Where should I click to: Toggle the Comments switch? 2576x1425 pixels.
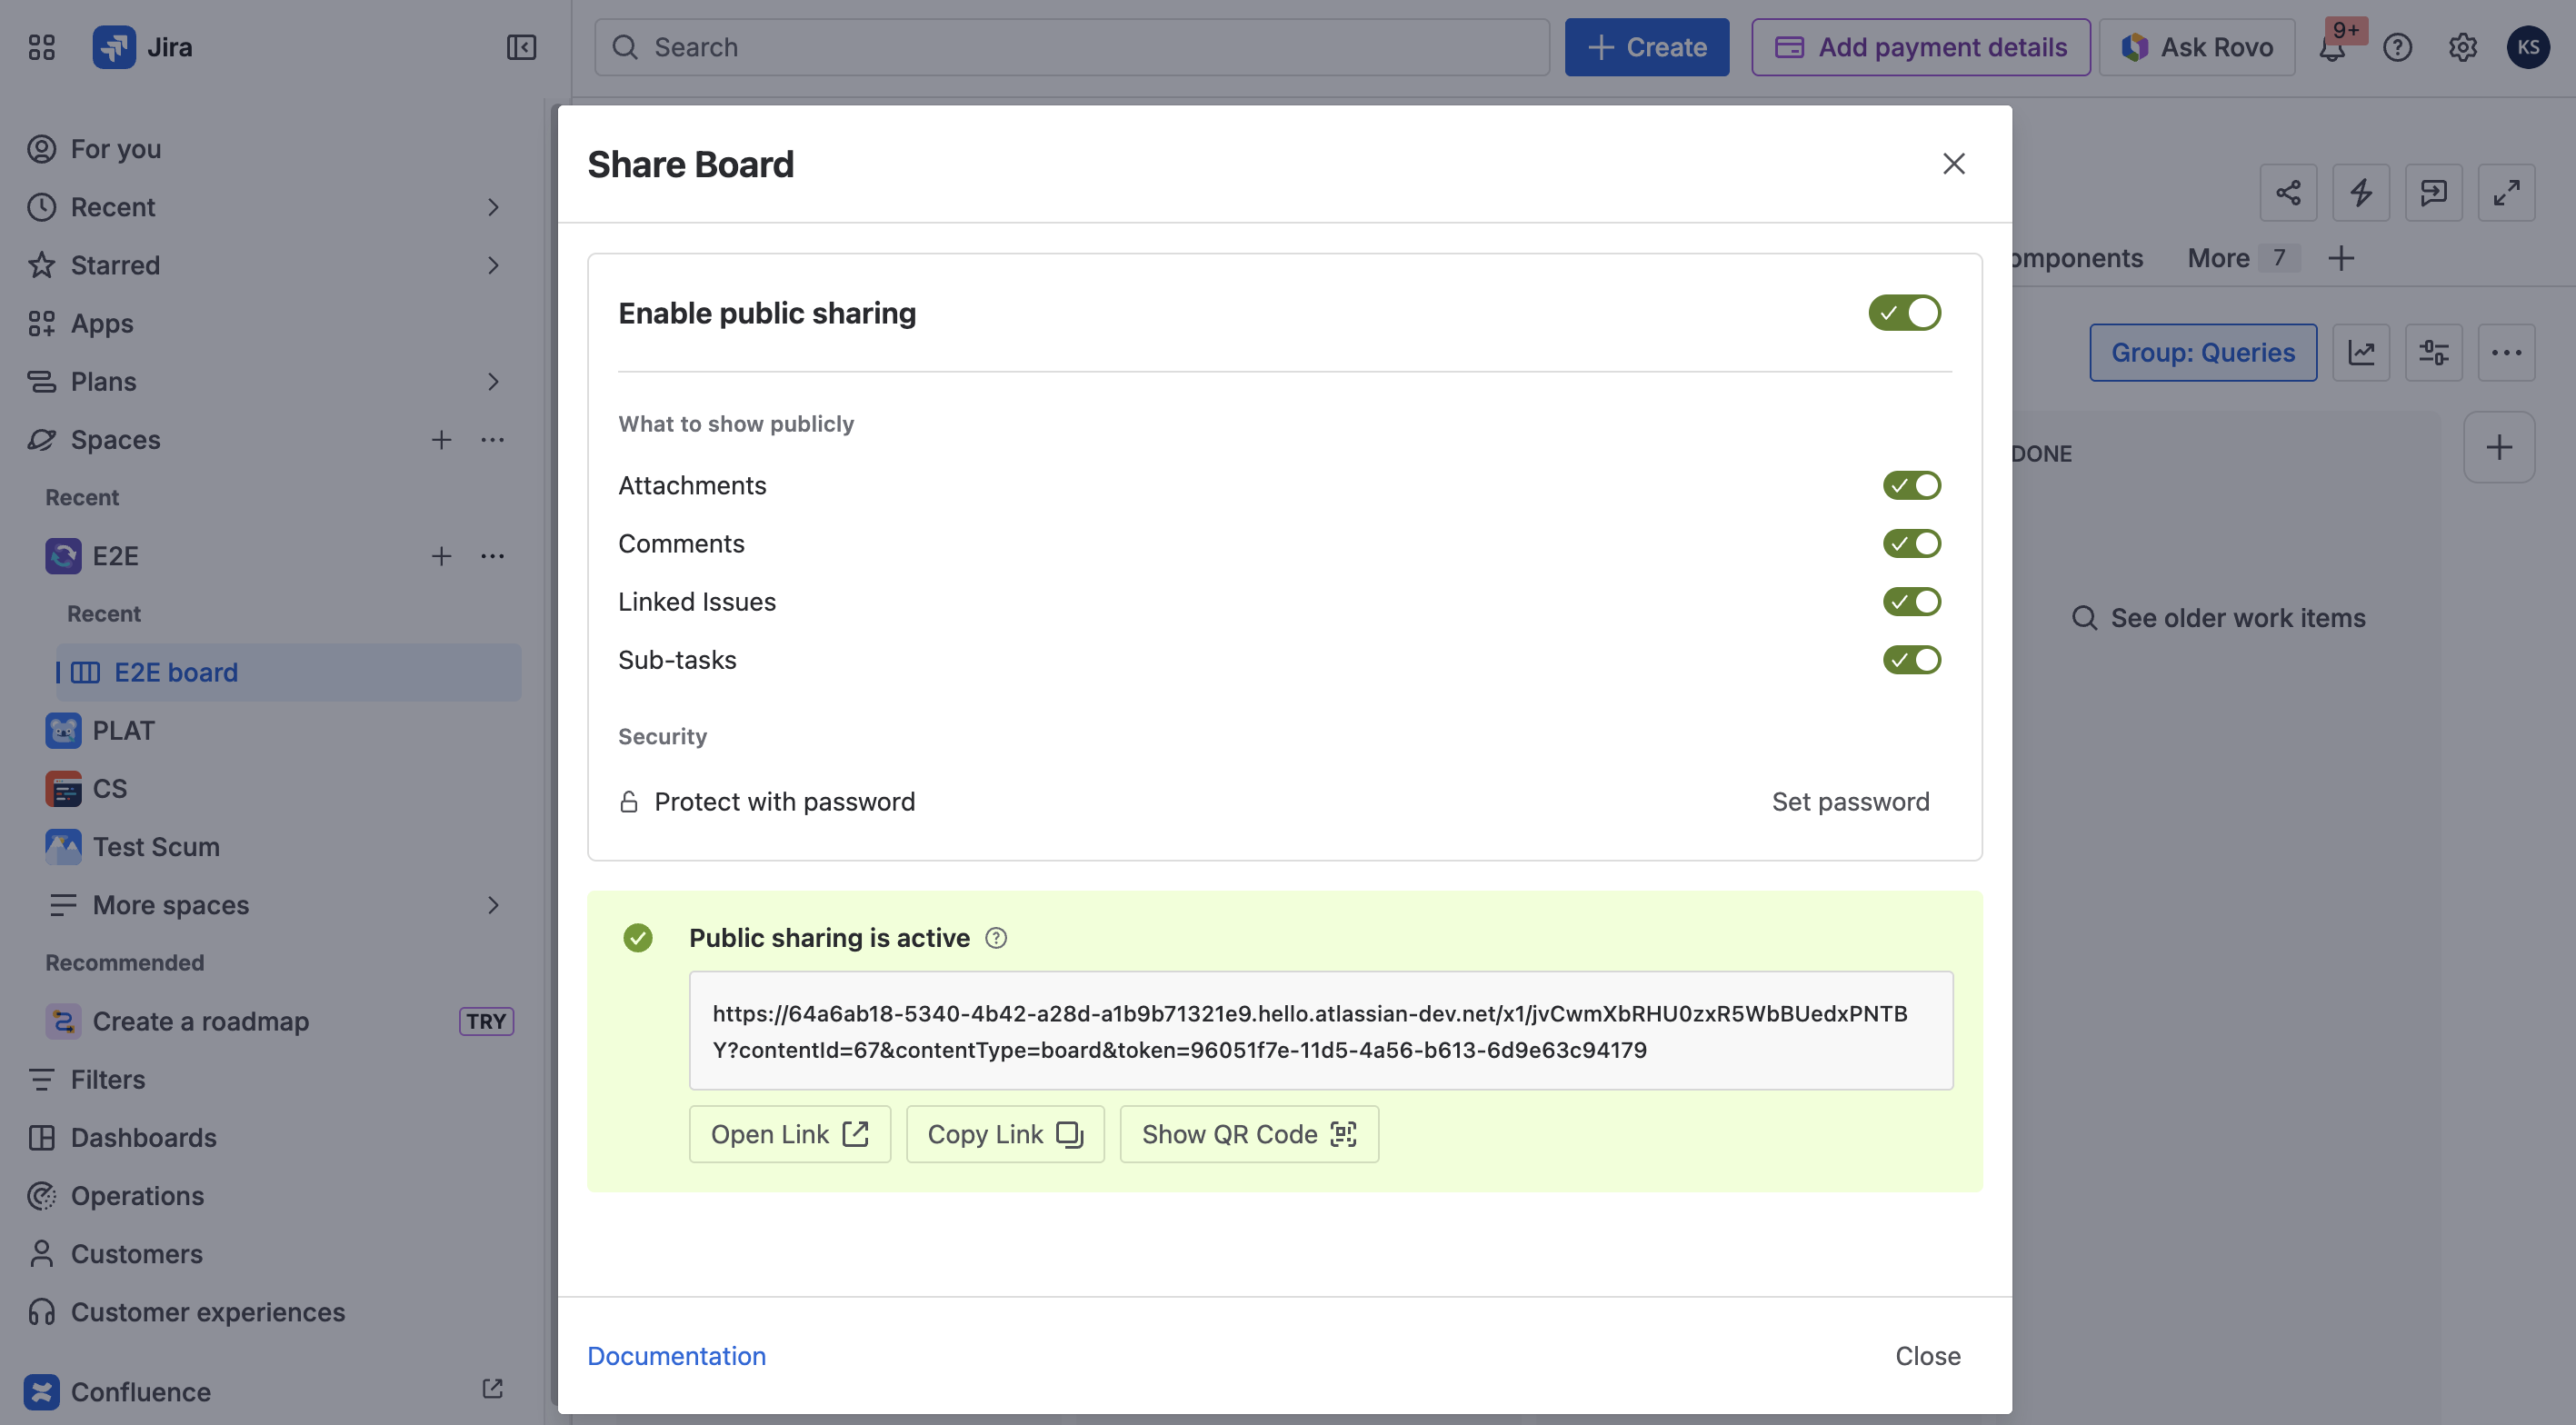[1911, 543]
